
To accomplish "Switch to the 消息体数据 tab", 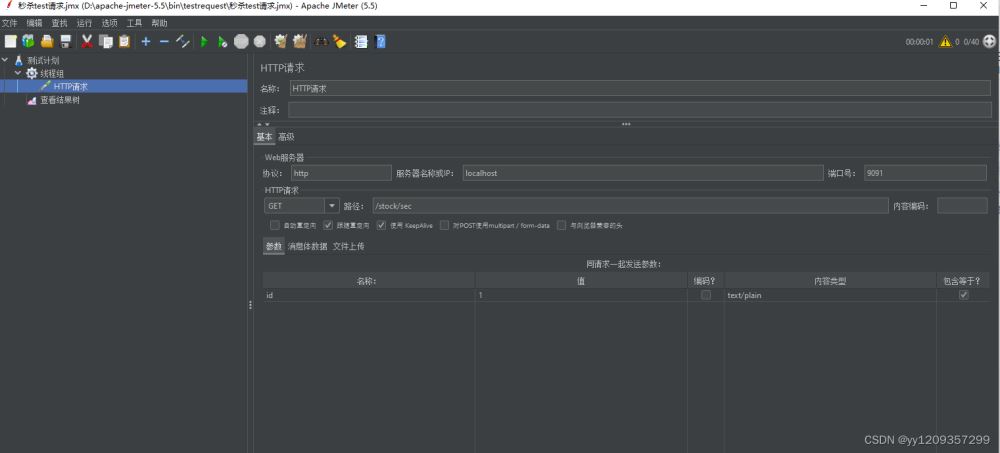I will pyautogui.click(x=307, y=246).
